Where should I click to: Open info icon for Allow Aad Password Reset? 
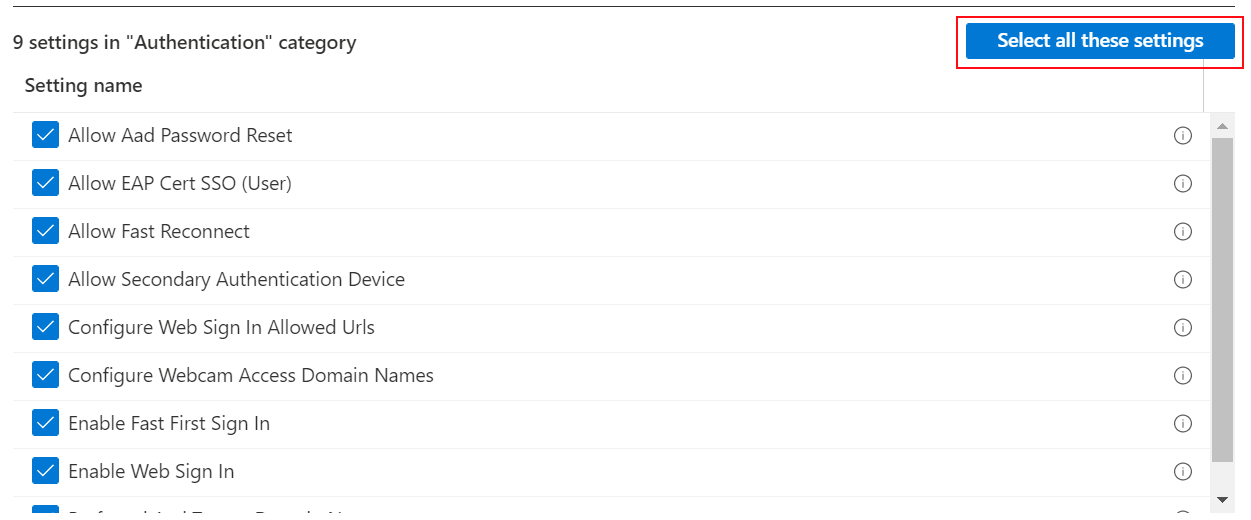[1183, 136]
